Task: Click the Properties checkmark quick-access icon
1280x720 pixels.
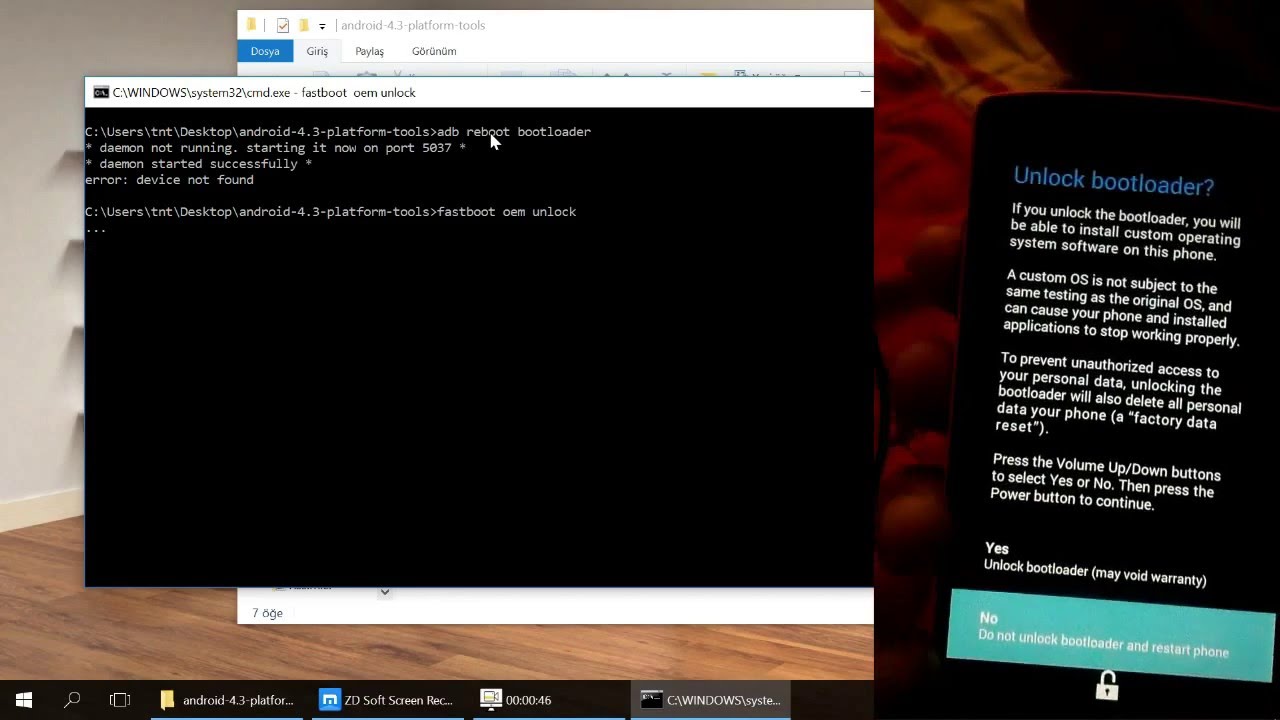Action: tap(282, 26)
